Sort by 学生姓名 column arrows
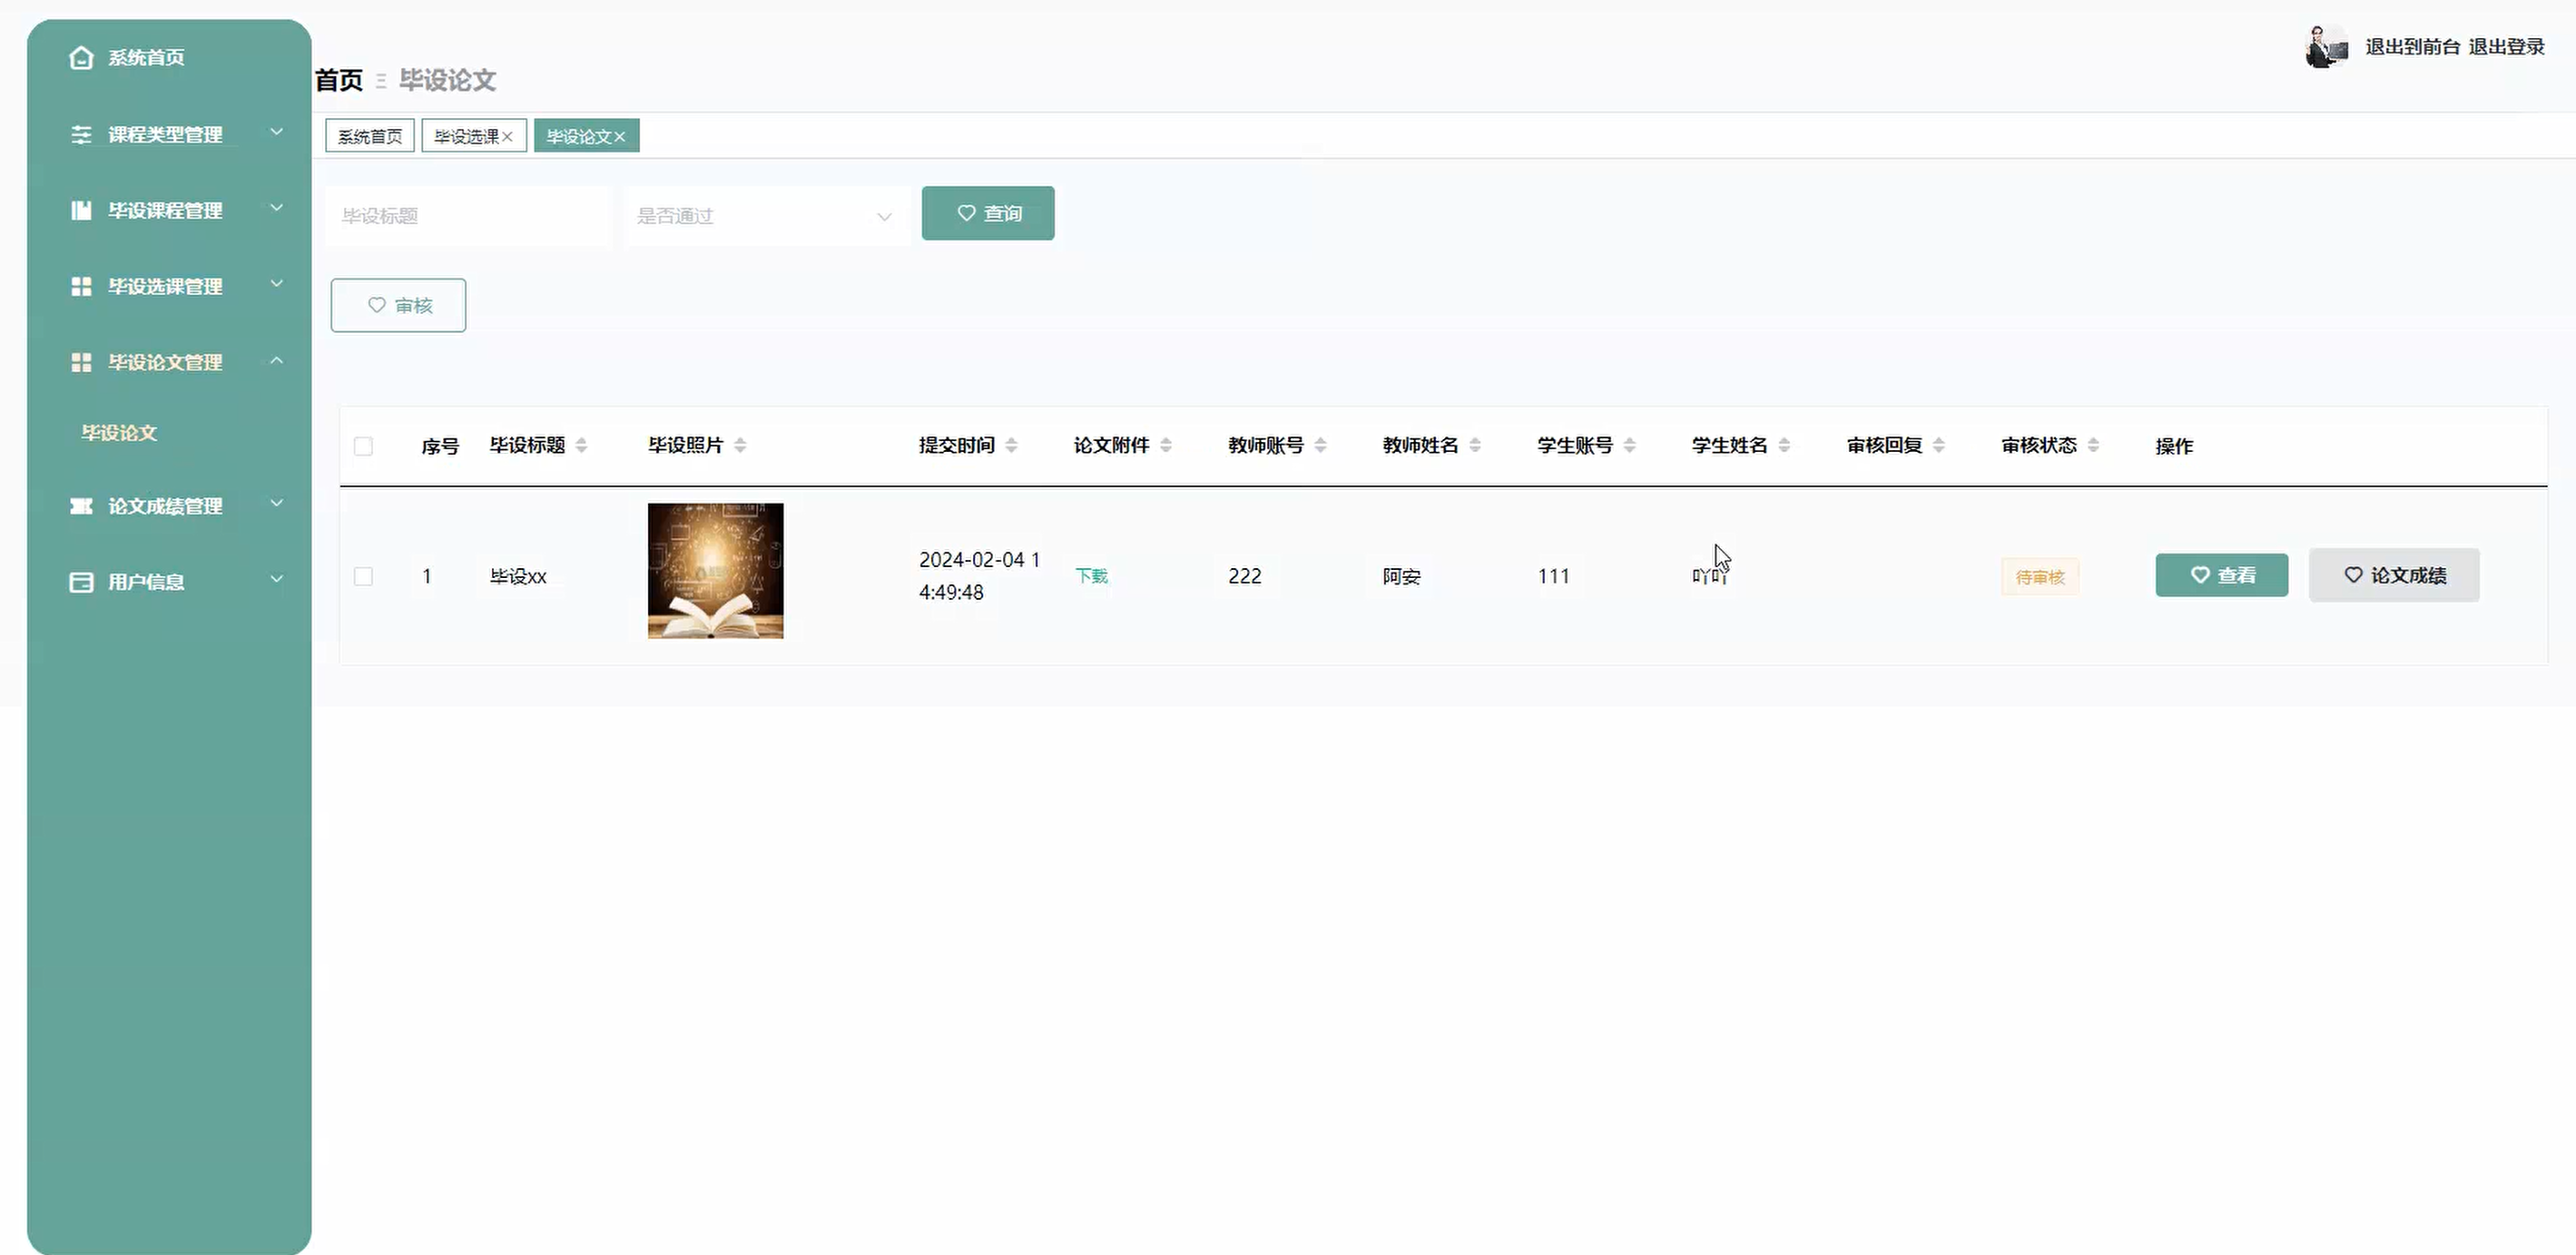The image size is (2576, 1255). (x=1784, y=446)
